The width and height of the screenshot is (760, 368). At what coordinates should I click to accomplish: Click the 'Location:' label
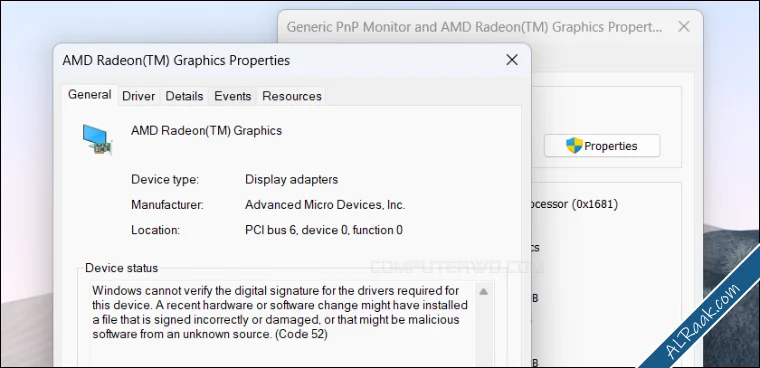tap(155, 230)
